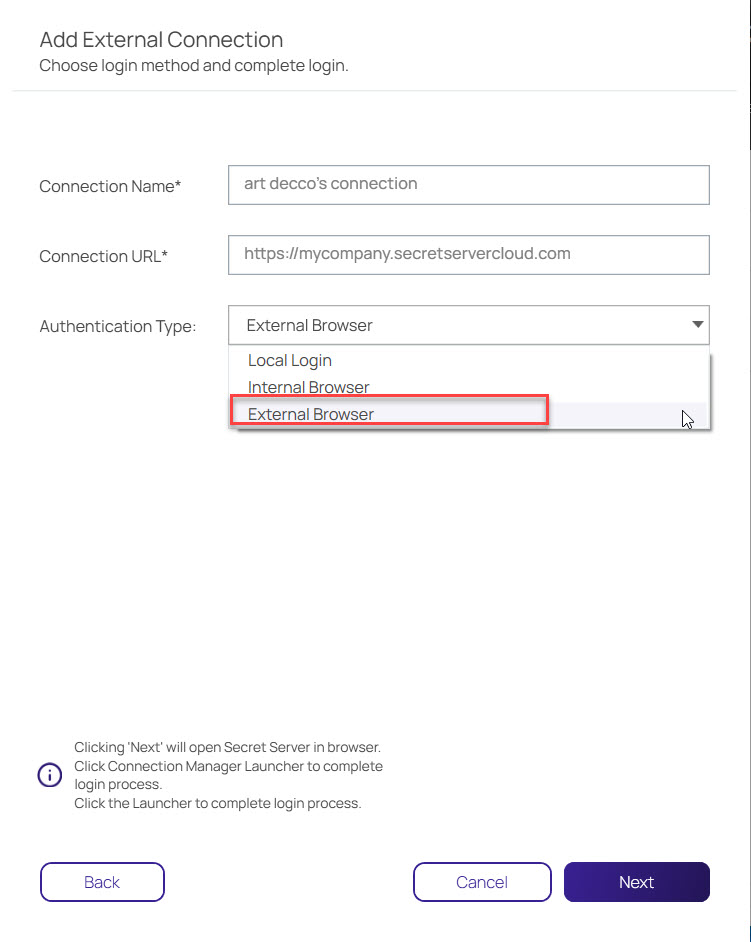Click the Cancel button
The width and height of the screenshot is (751, 942).
click(482, 882)
